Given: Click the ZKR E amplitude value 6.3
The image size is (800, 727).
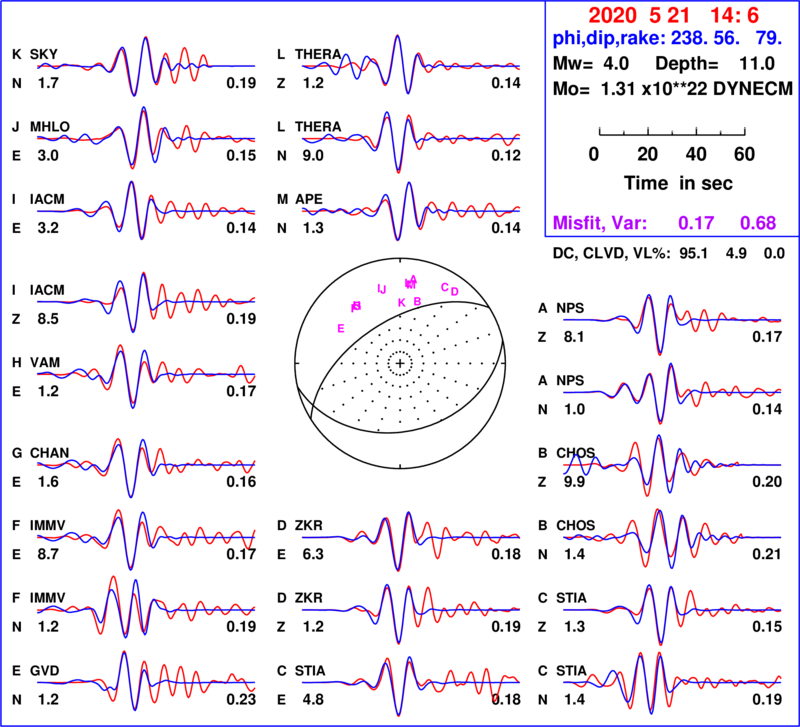Looking at the screenshot, I should 313,554.
